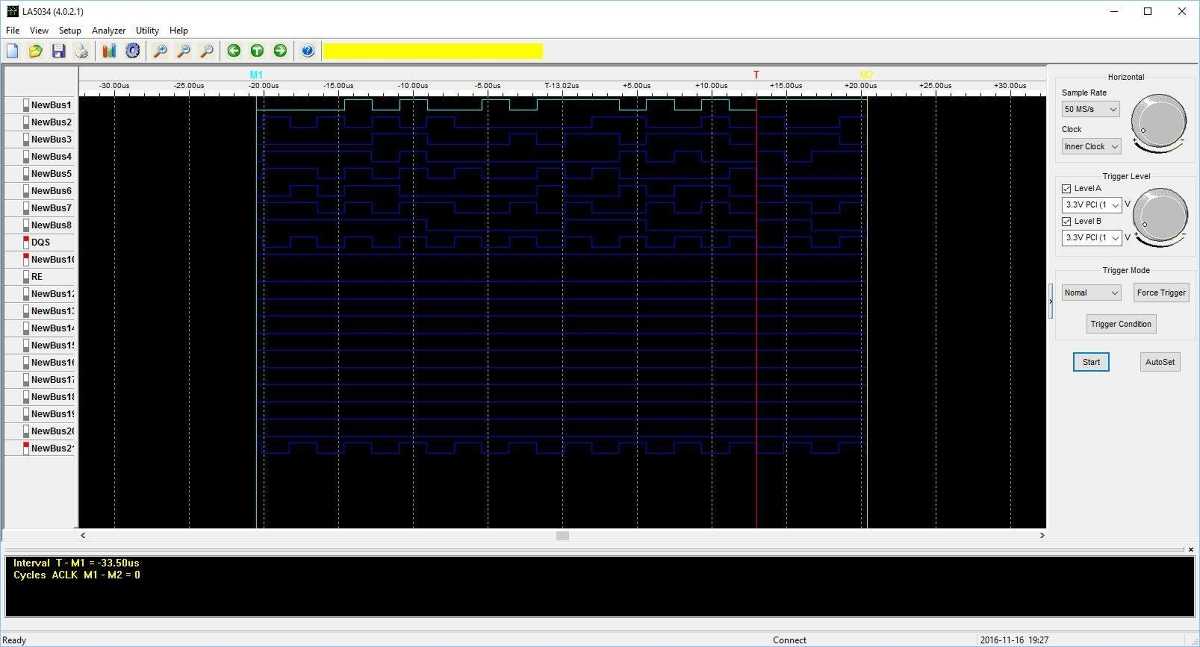Open the Sample Rate 50 MS/s dropdown

pos(1091,108)
